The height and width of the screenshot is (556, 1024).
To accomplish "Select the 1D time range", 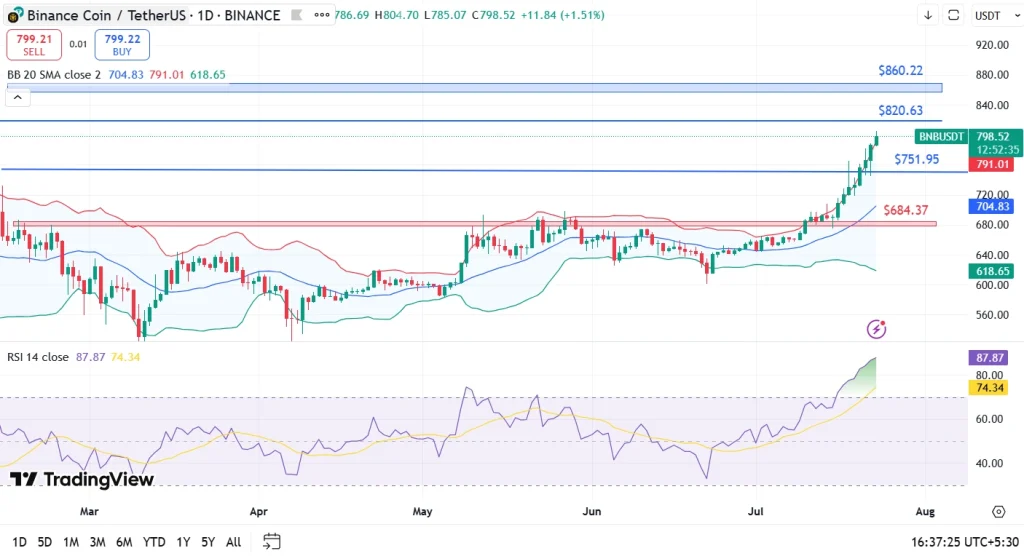I will (19, 542).
